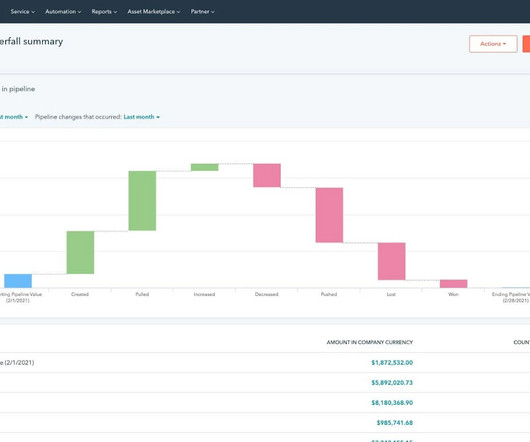Click the Ending Pipeline Value axis label
This screenshot has height=442, width=530.
click(511, 297)
